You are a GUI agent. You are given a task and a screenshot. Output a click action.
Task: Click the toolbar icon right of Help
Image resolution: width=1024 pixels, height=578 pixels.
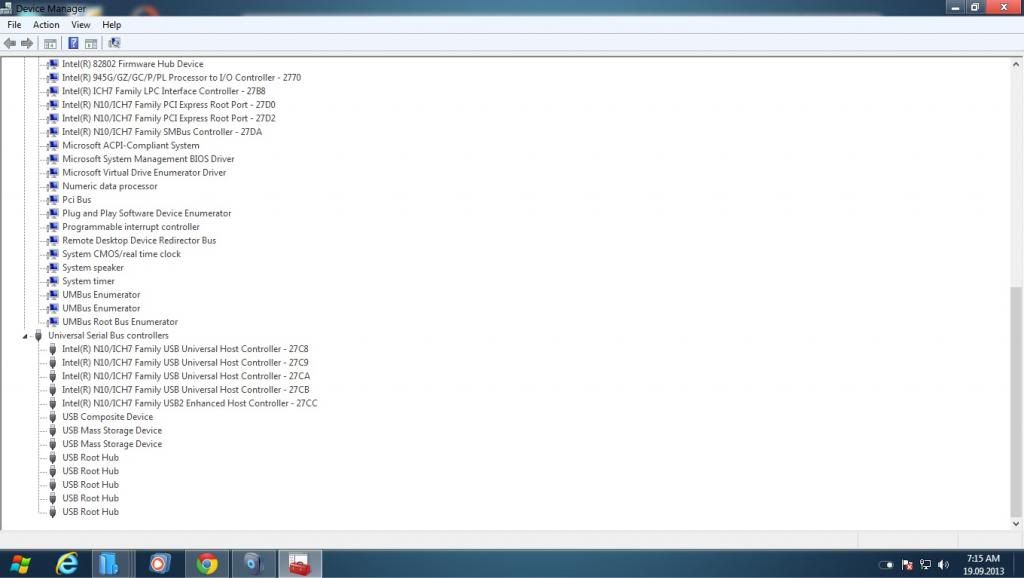pyautogui.click(x=91, y=43)
